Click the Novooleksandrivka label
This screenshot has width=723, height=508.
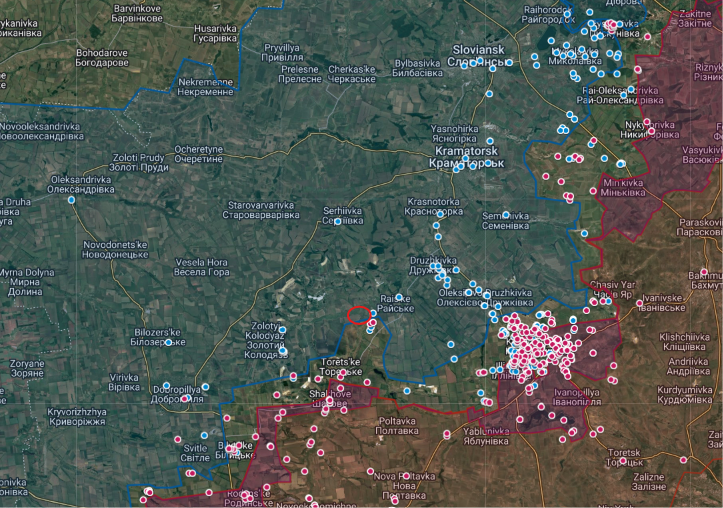(x=41, y=131)
